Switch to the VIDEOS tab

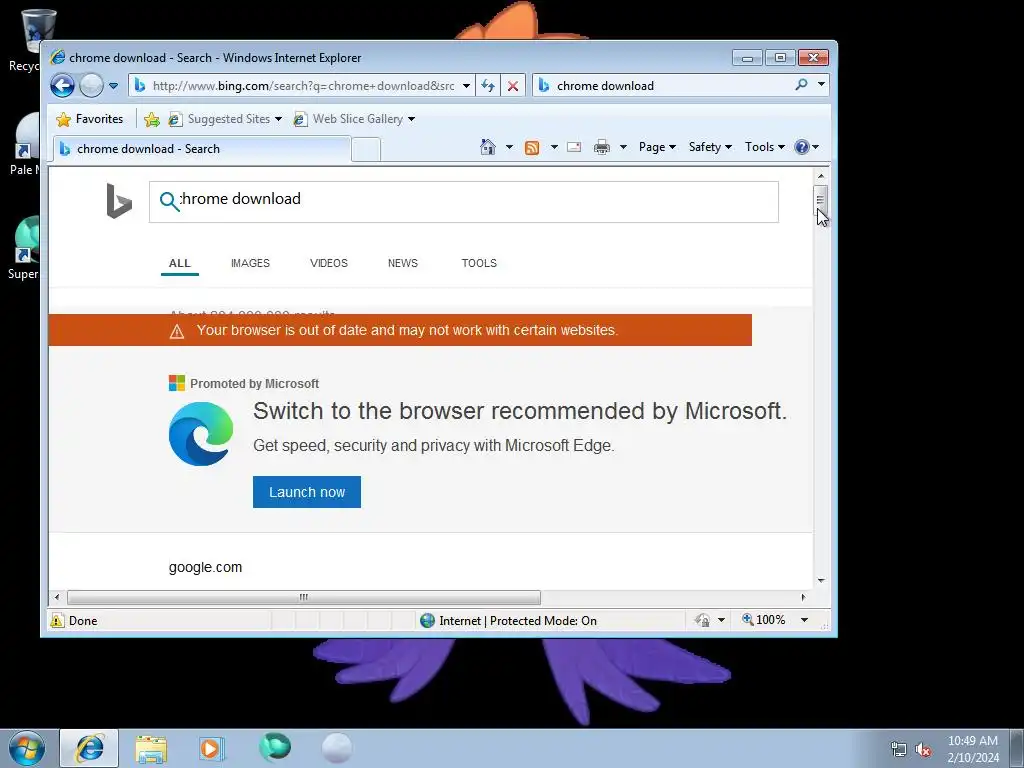pos(328,263)
